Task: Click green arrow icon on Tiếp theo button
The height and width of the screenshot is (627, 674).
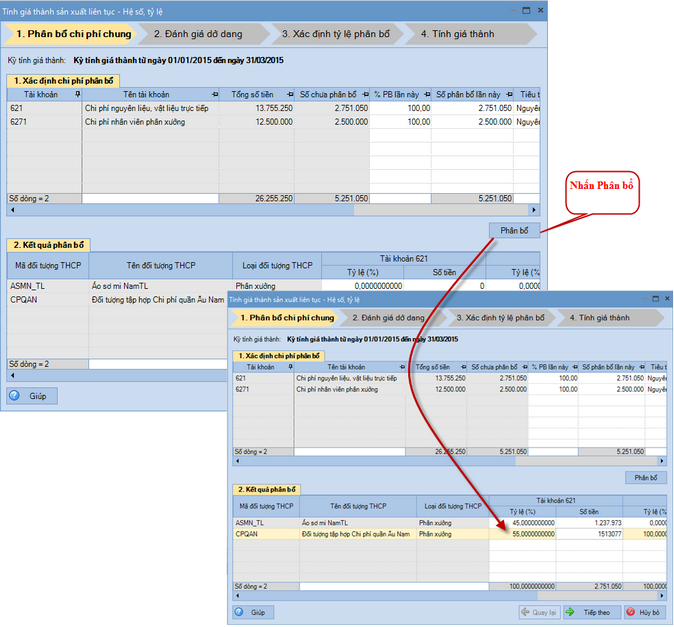Action: click(570, 612)
